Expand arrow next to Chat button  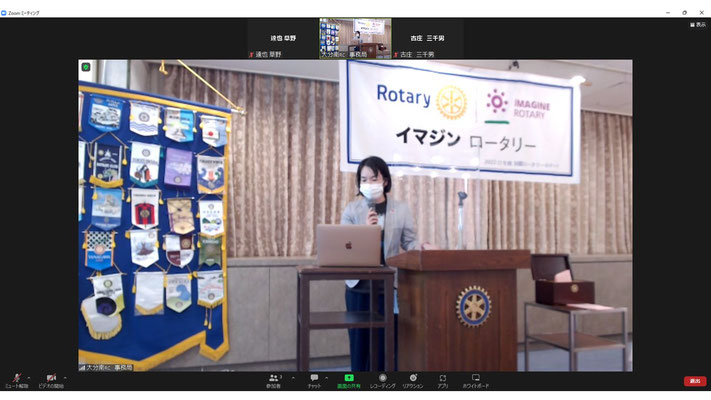point(326,378)
